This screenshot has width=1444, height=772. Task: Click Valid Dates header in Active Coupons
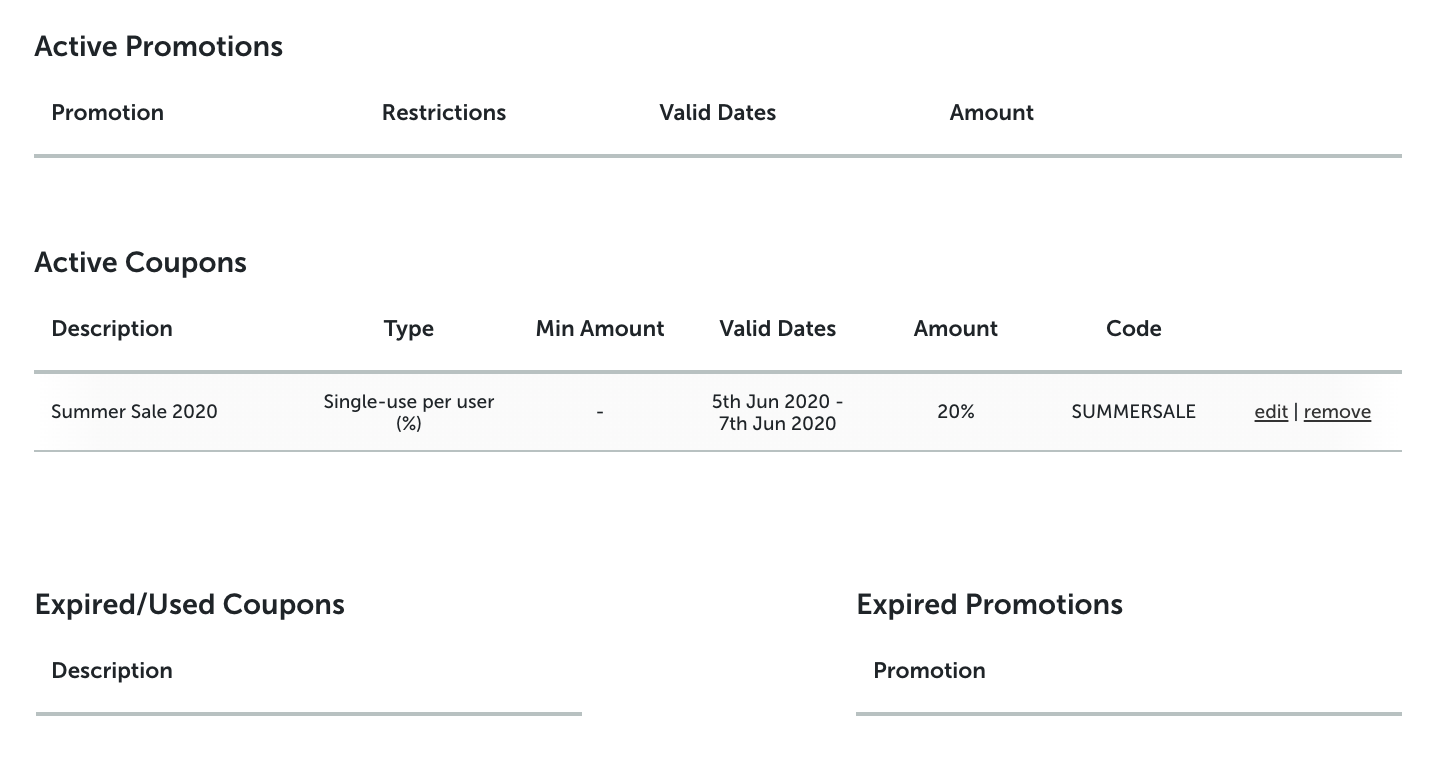[778, 329]
